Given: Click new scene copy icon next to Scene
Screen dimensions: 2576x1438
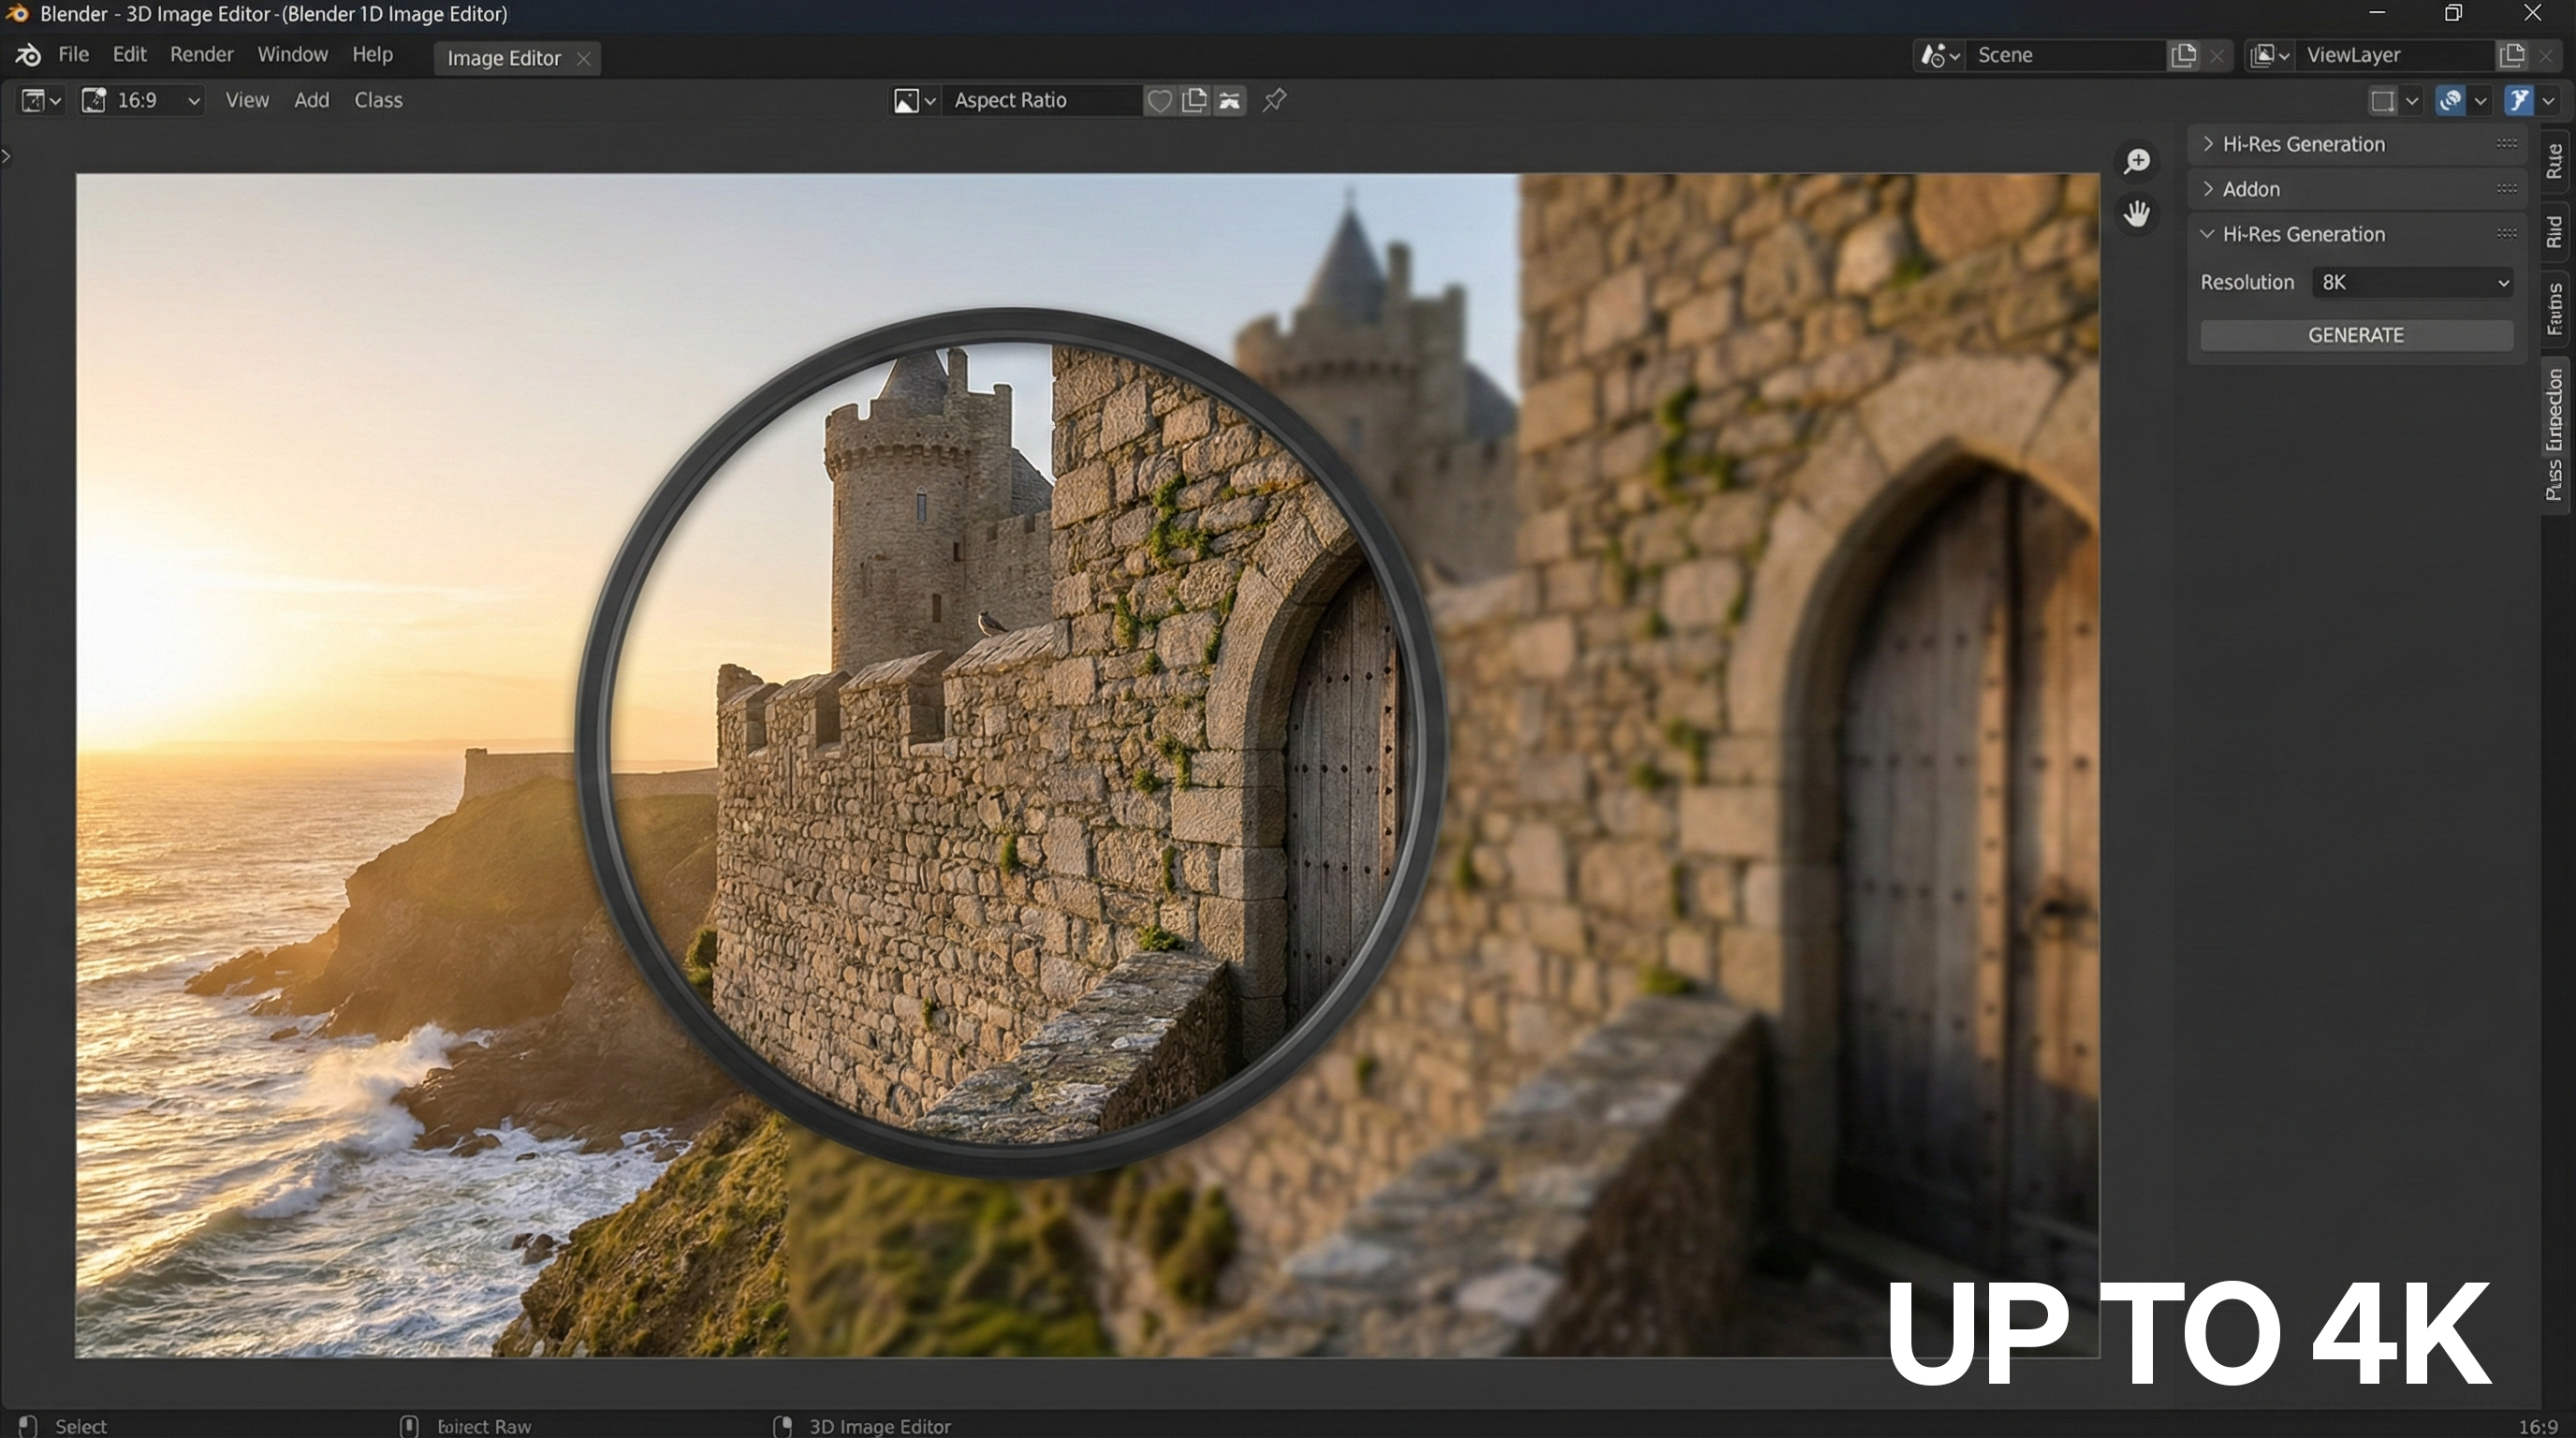Looking at the screenshot, I should click(x=2183, y=55).
